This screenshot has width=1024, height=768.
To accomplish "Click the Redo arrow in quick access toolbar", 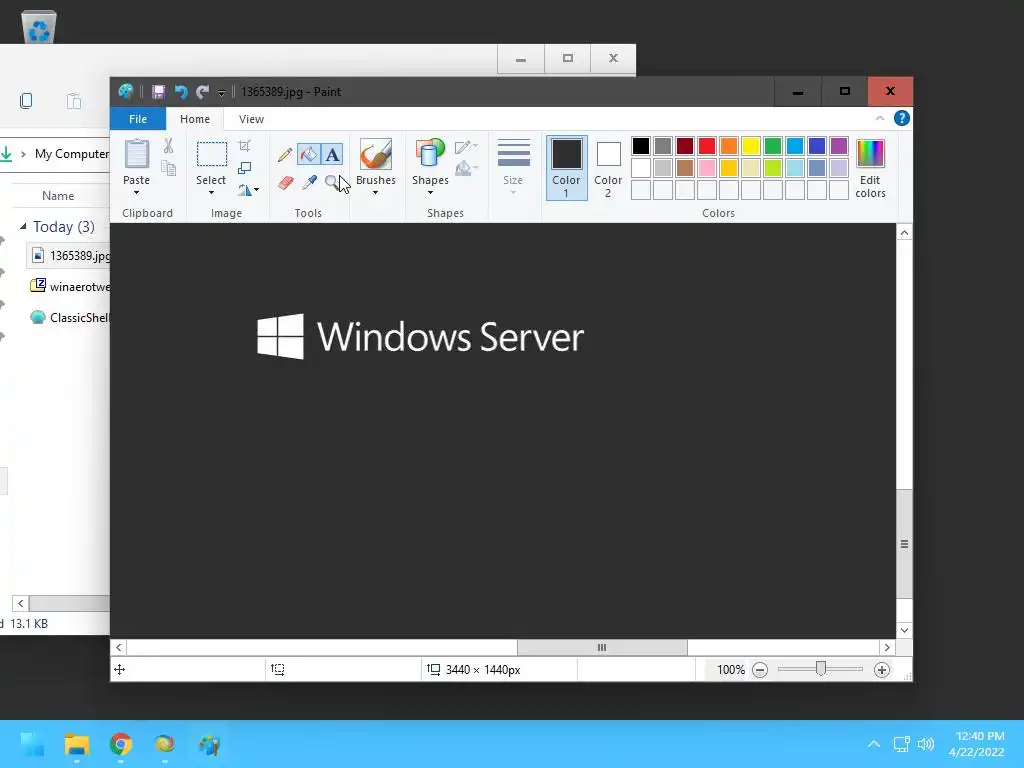I will 202,92.
